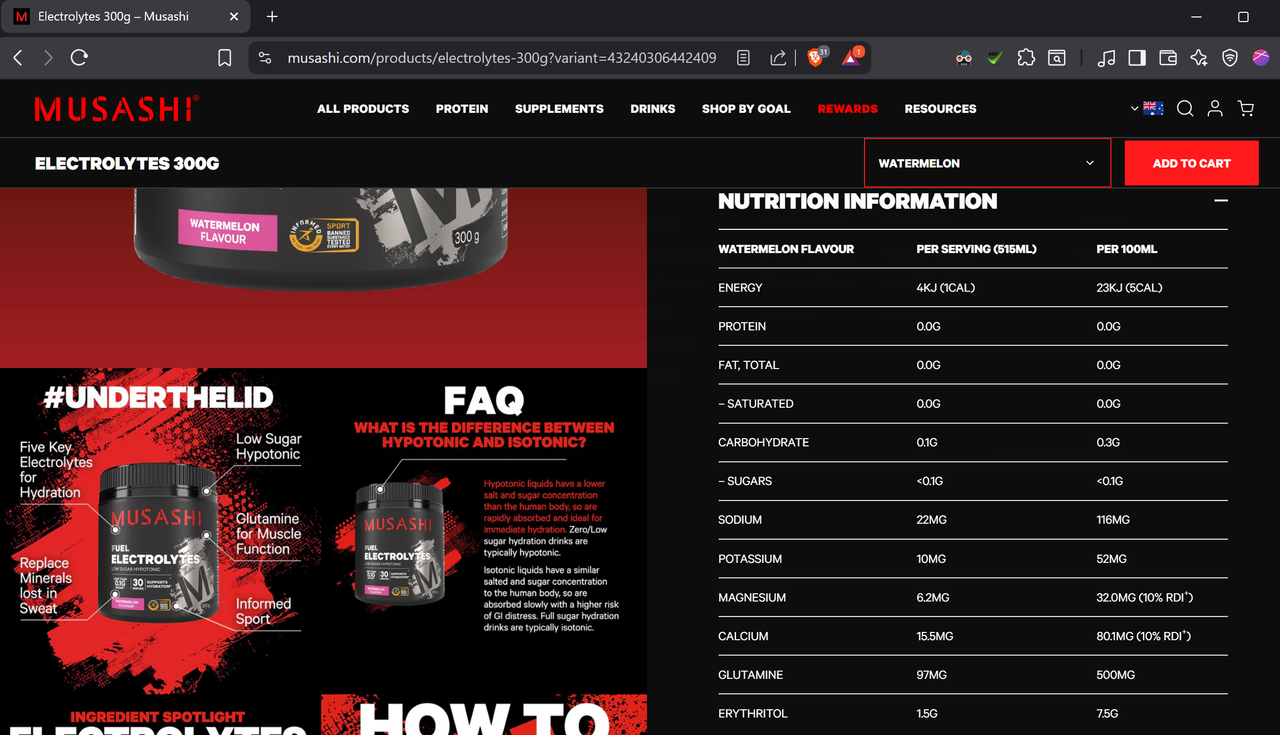Open the Shop By Goal menu

746,109
